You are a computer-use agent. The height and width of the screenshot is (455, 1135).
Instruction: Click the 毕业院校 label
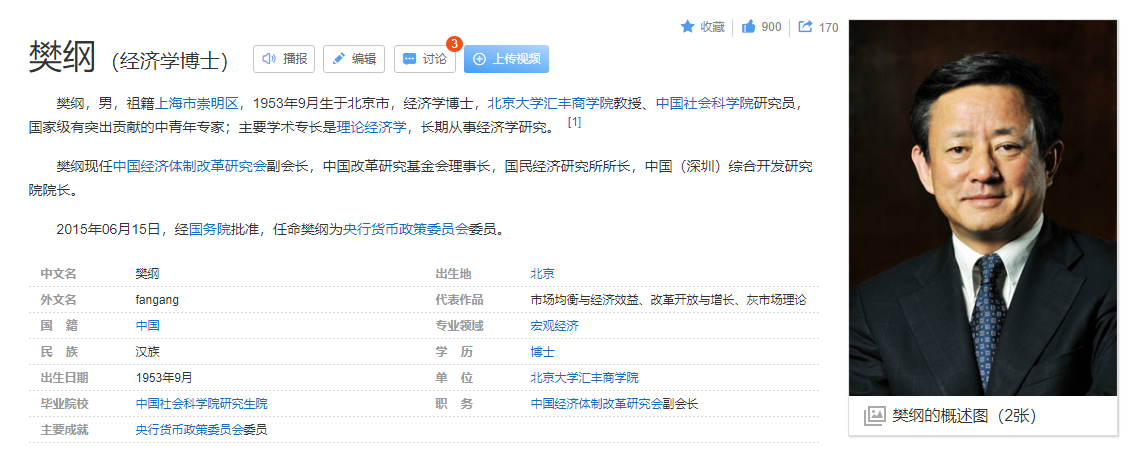(64, 404)
